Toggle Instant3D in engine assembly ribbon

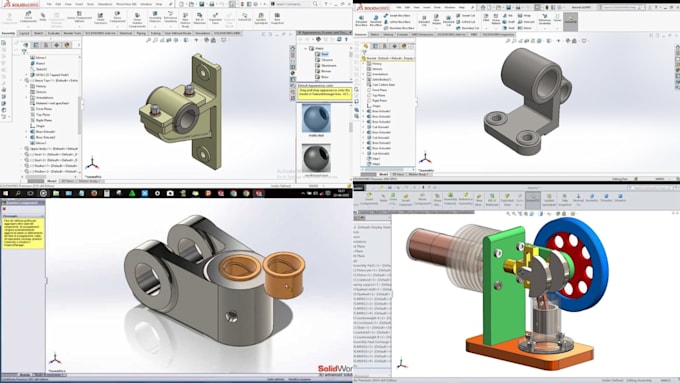tap(533, 200)
